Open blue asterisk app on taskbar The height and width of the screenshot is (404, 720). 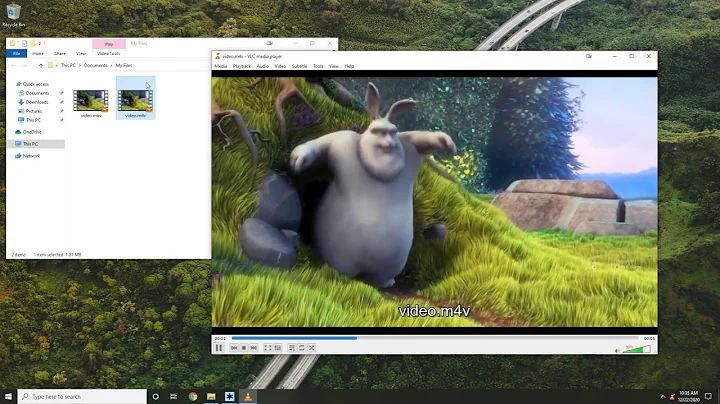click(230, 396)
